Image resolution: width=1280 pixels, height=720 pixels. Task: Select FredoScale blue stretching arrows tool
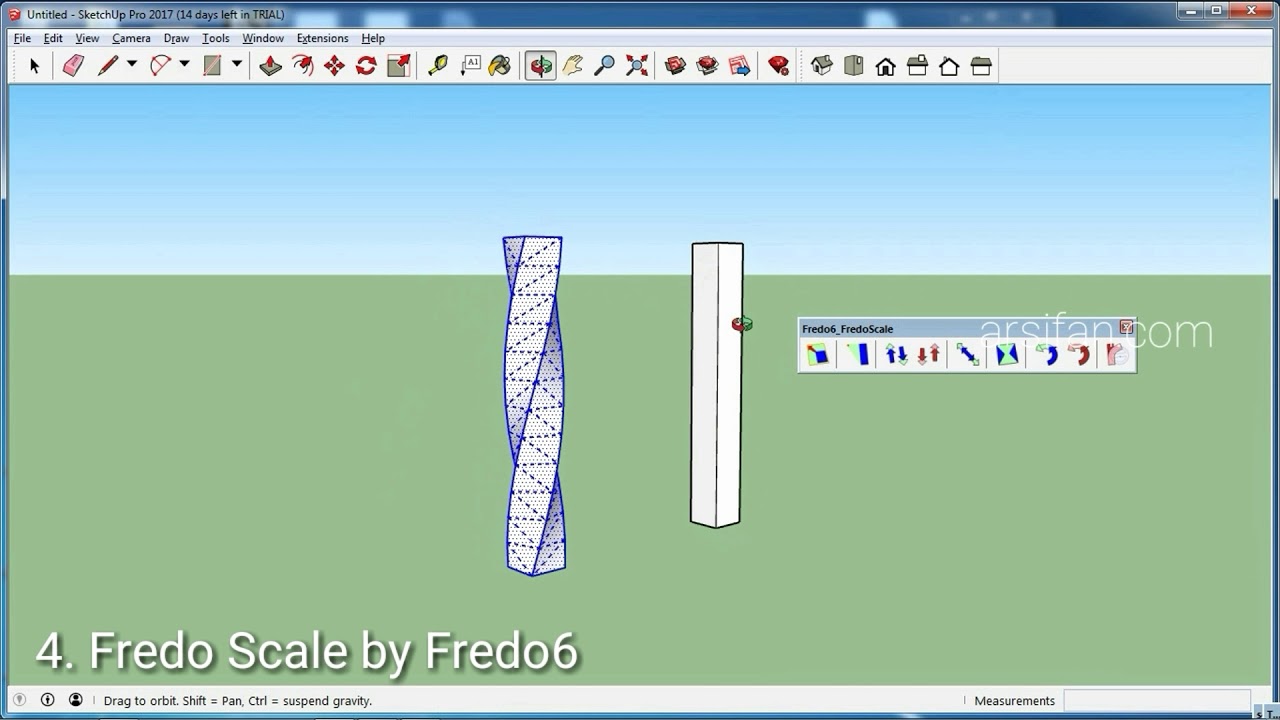coord(896,354)
